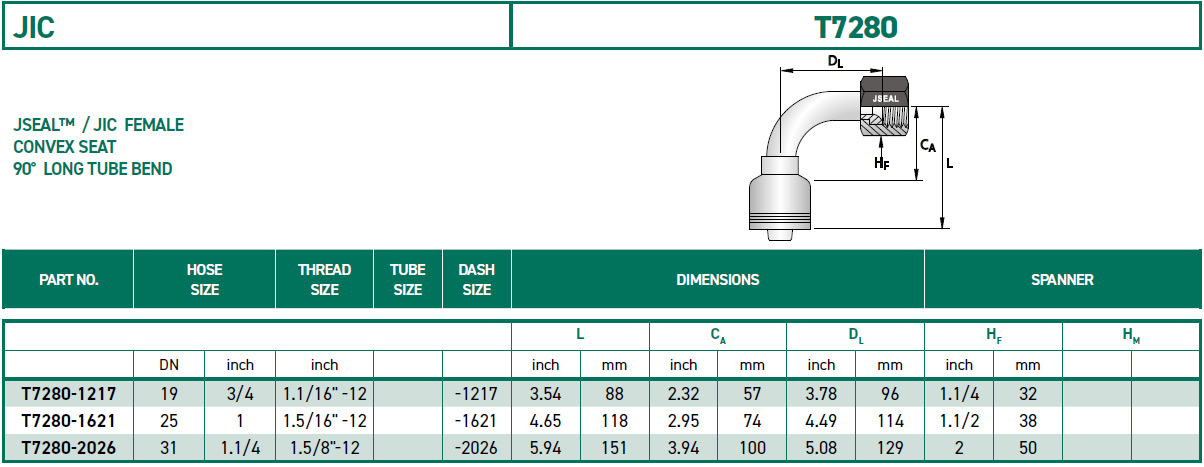Select part number T7280-1217
Viewport: 1204px width, 467px height.
click(x=69, y=394)
